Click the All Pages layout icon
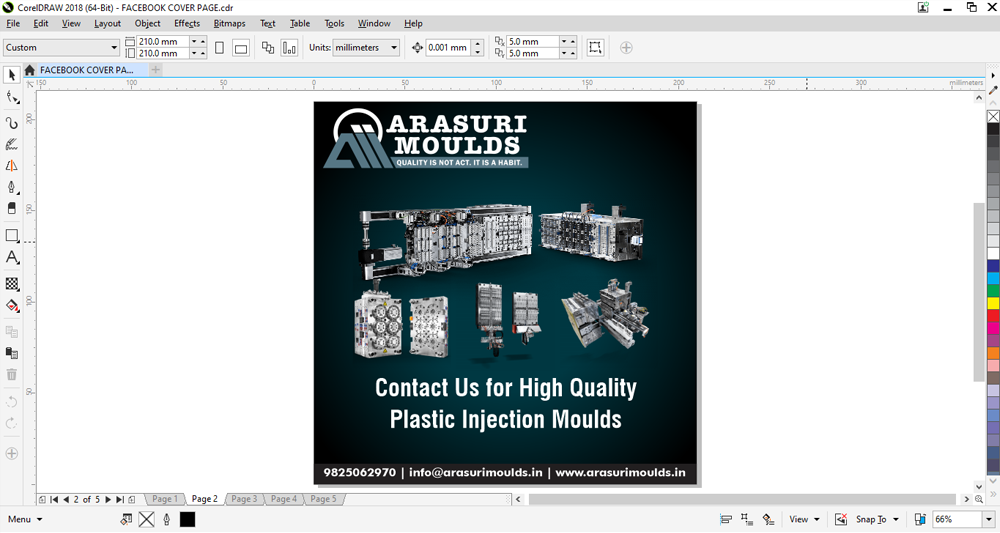Image resolution: width=1000 pixels, height=533 pixels. click(x=268, y=48)
